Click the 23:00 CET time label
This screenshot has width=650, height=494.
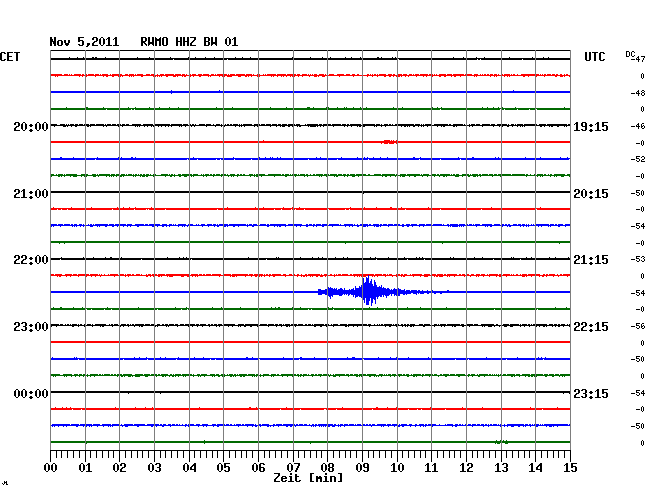pyautogui.click(x=31, y=327)
